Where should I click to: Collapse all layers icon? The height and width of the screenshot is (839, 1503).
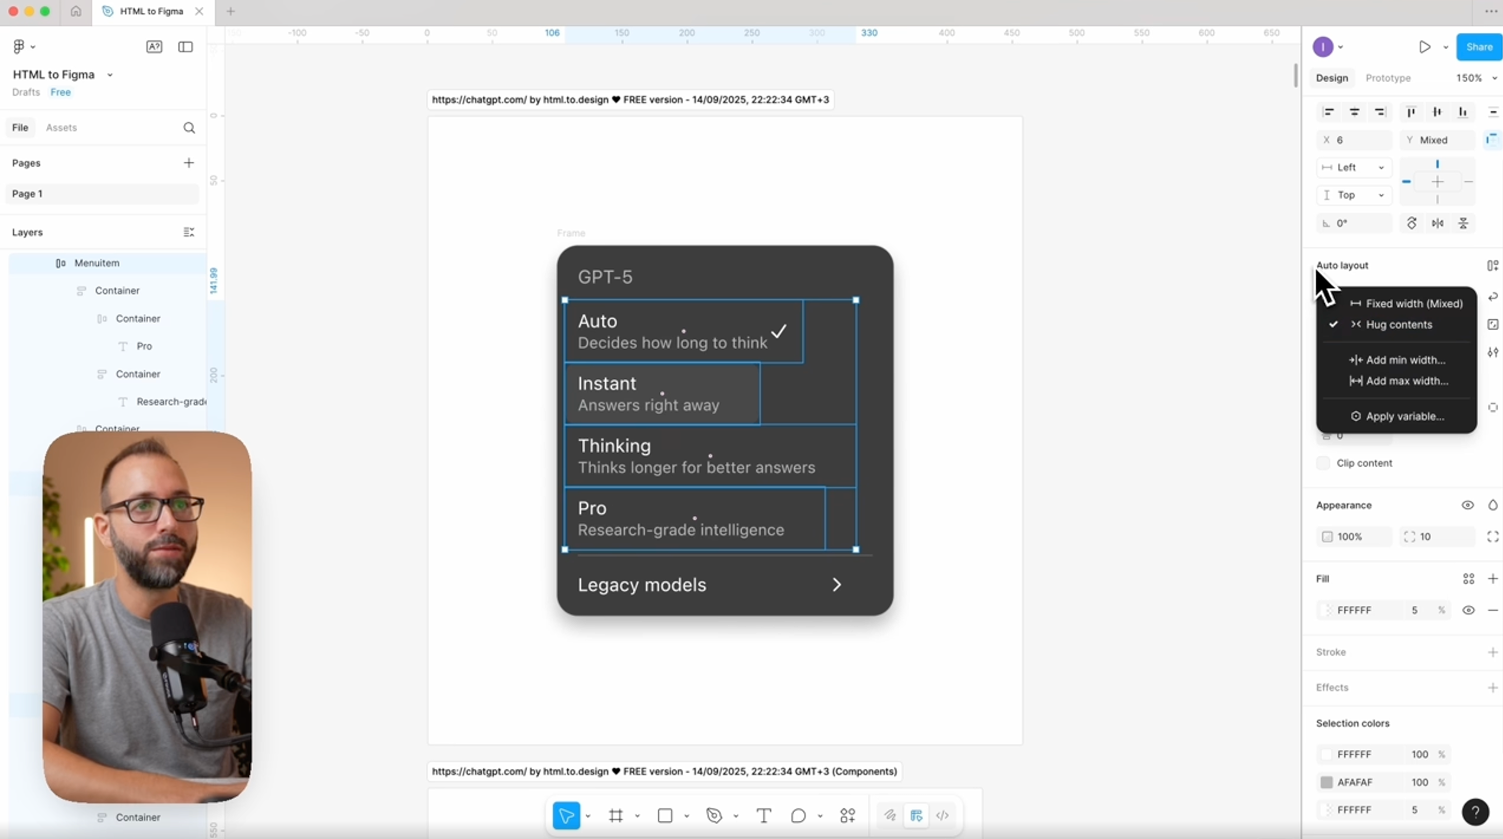pyautogui.click(x=189, y=232)
